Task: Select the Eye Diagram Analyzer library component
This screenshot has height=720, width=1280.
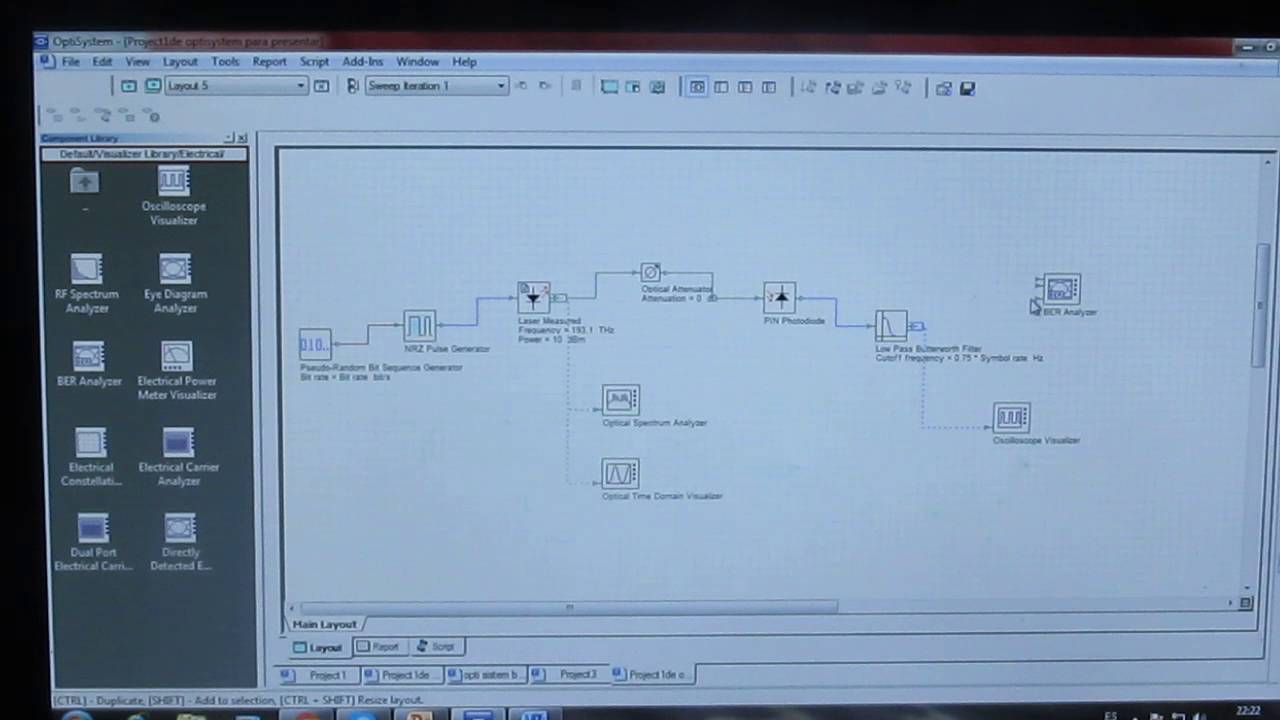Action: [175, 284]
